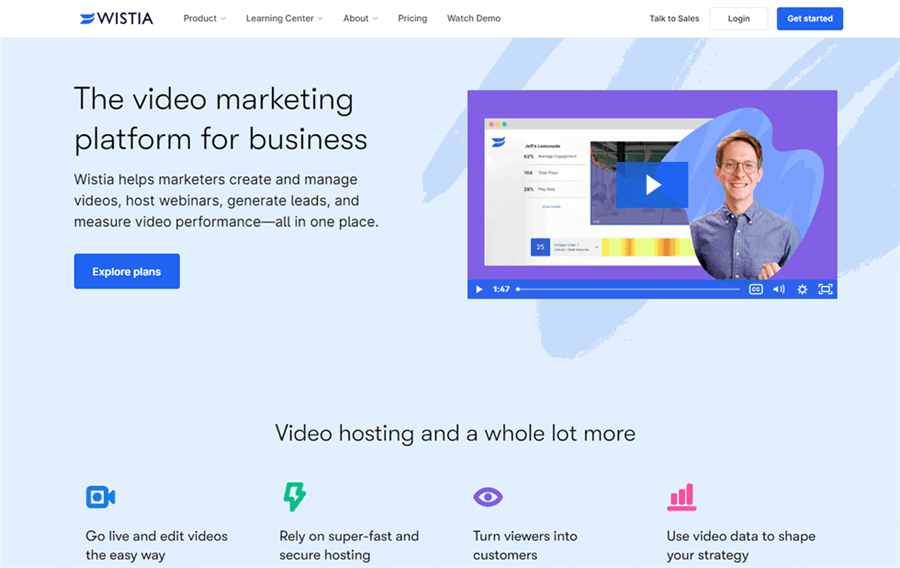This screenshot has width=900, height=568.
Task: Expand the Product menu
Action: 204,18
